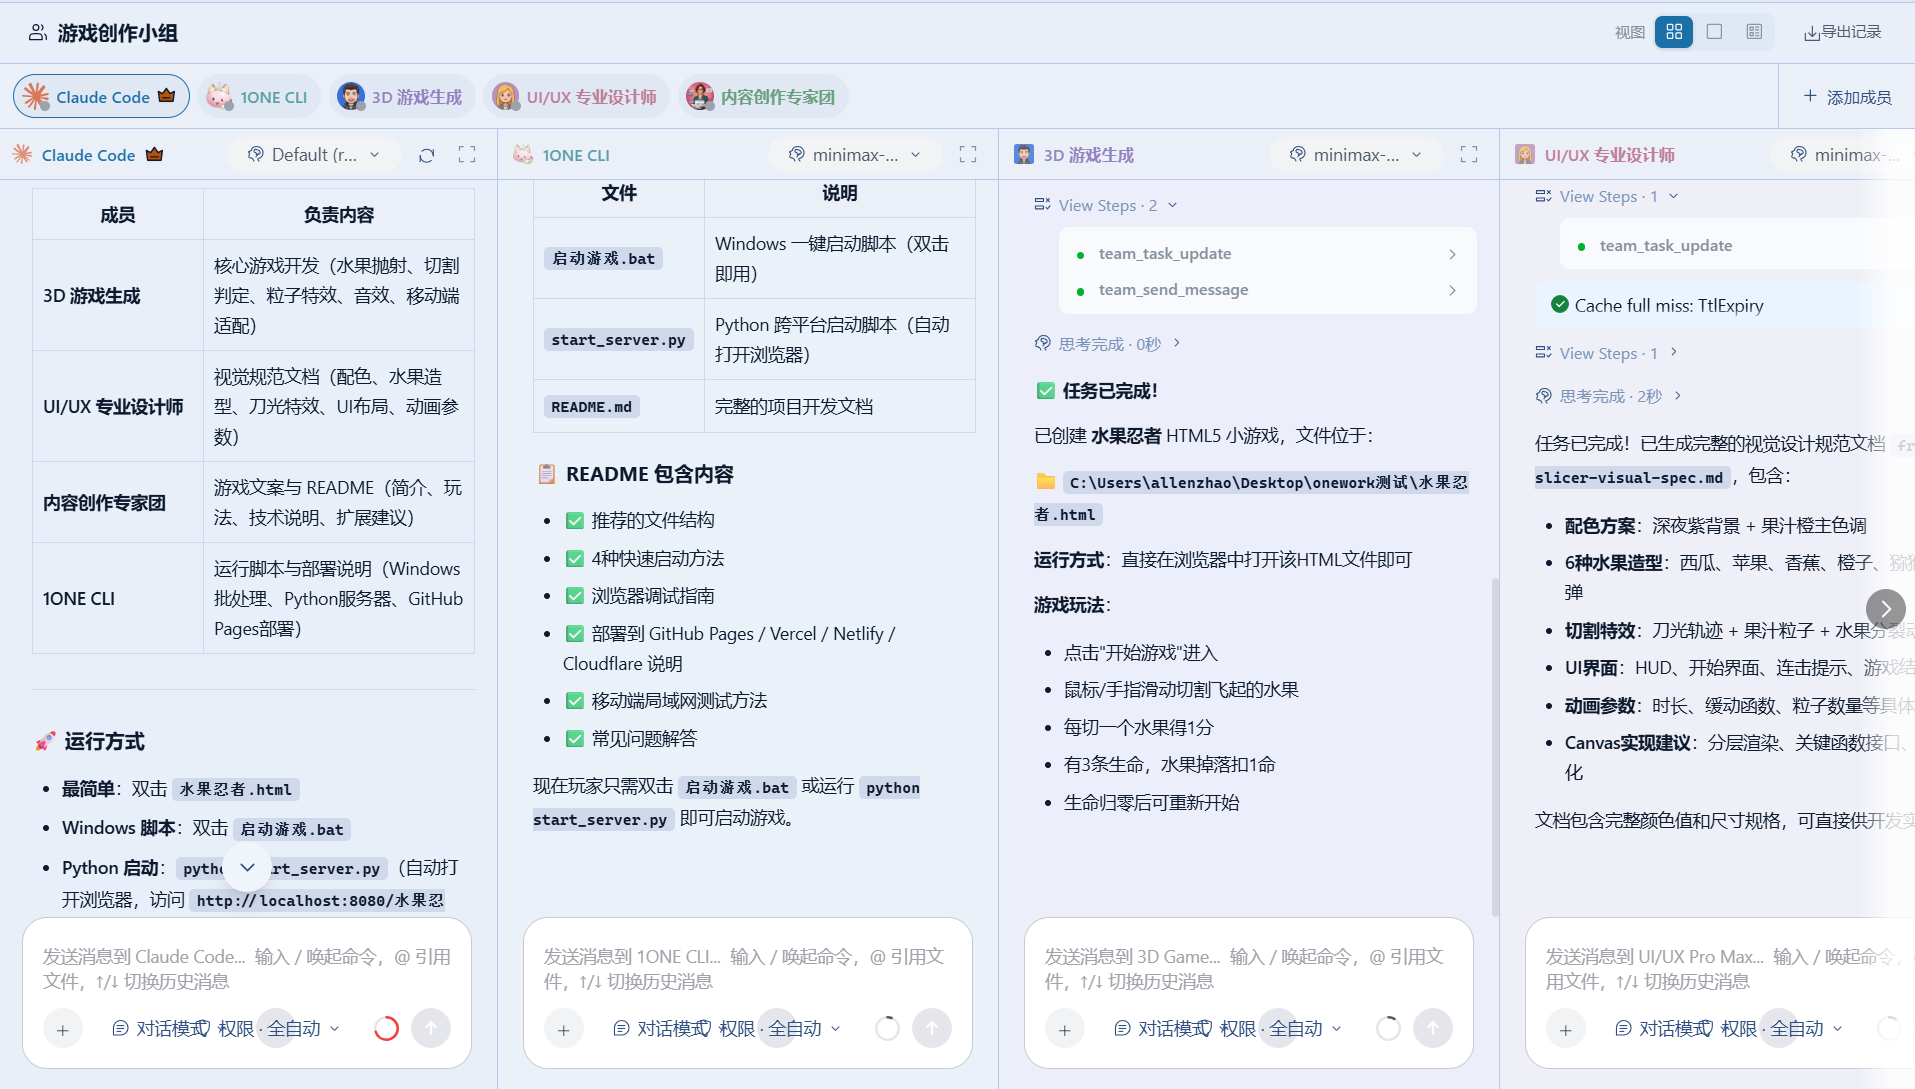Expand 思考完成 · 0秒 thinking details

pos(1108,344)
